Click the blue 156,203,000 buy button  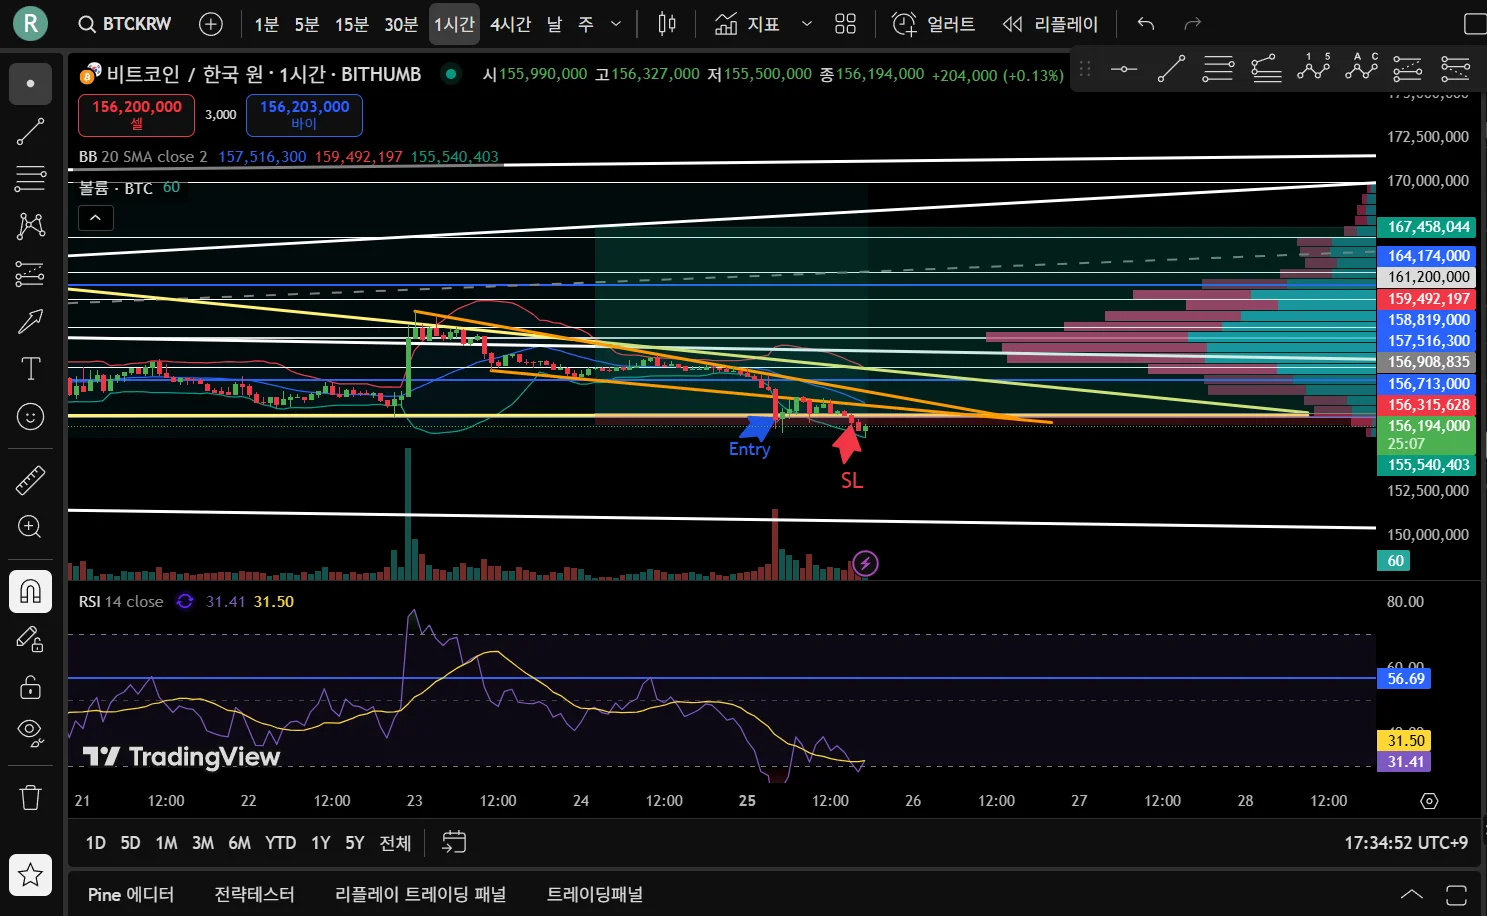click(304, 115)
